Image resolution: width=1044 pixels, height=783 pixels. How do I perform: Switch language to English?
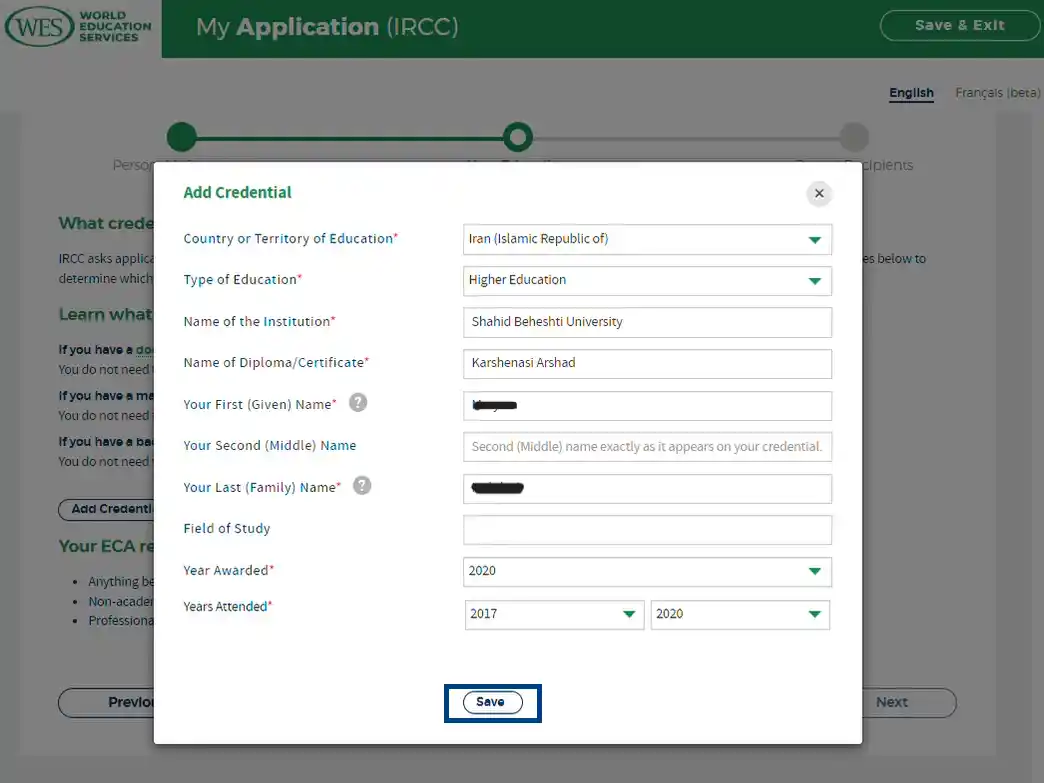click(x=911, y=93)
